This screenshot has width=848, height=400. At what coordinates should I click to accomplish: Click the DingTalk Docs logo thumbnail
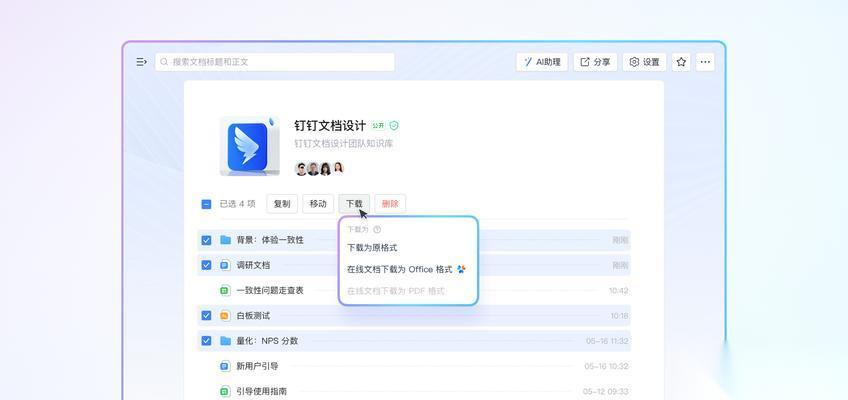[x=248, y=145]
